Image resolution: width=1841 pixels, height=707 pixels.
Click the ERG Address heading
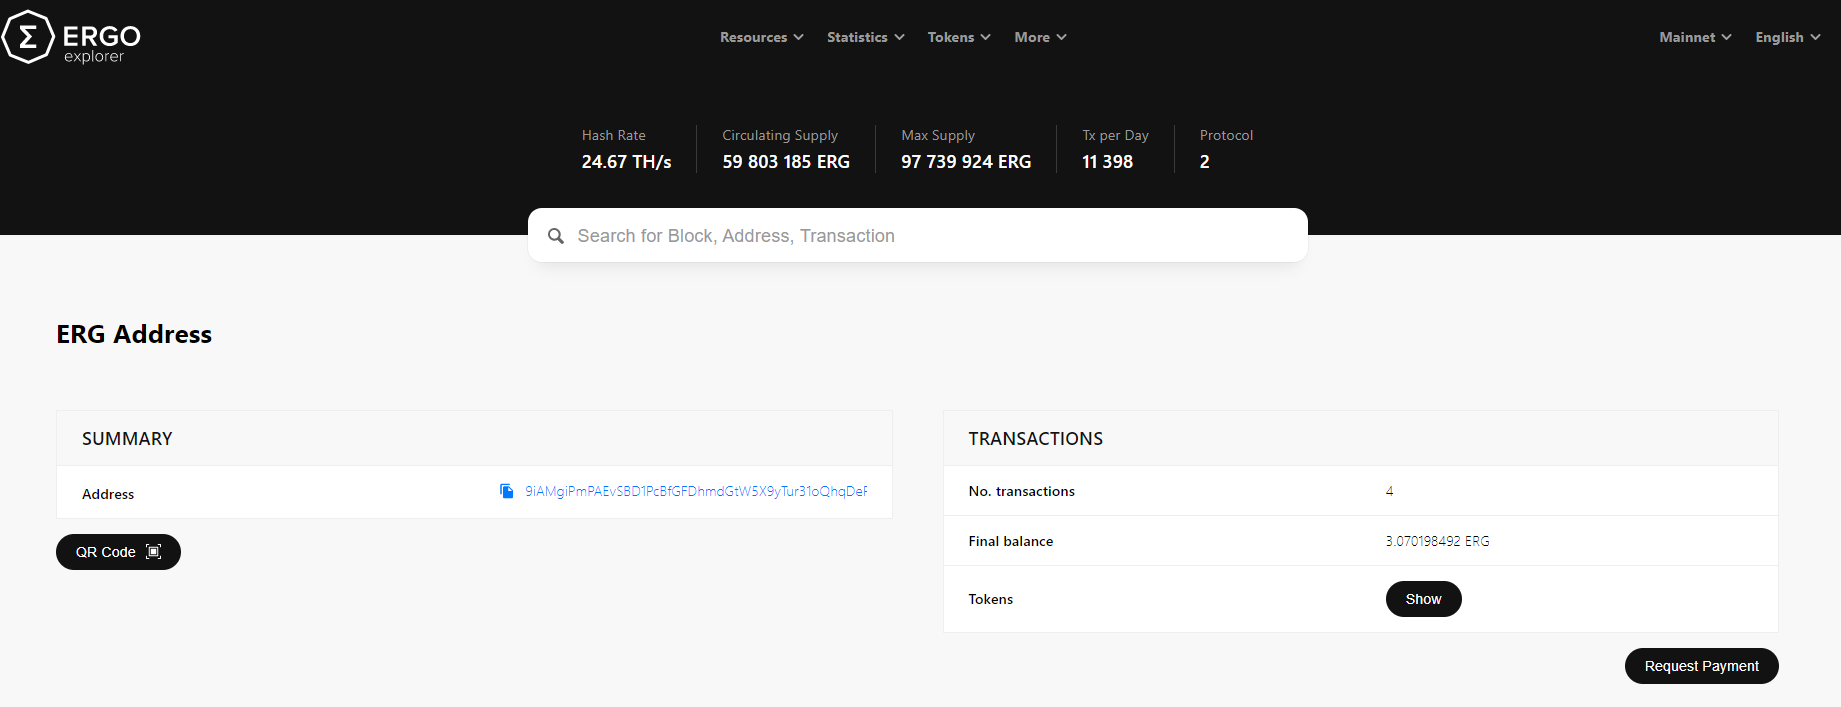(134, 334)
